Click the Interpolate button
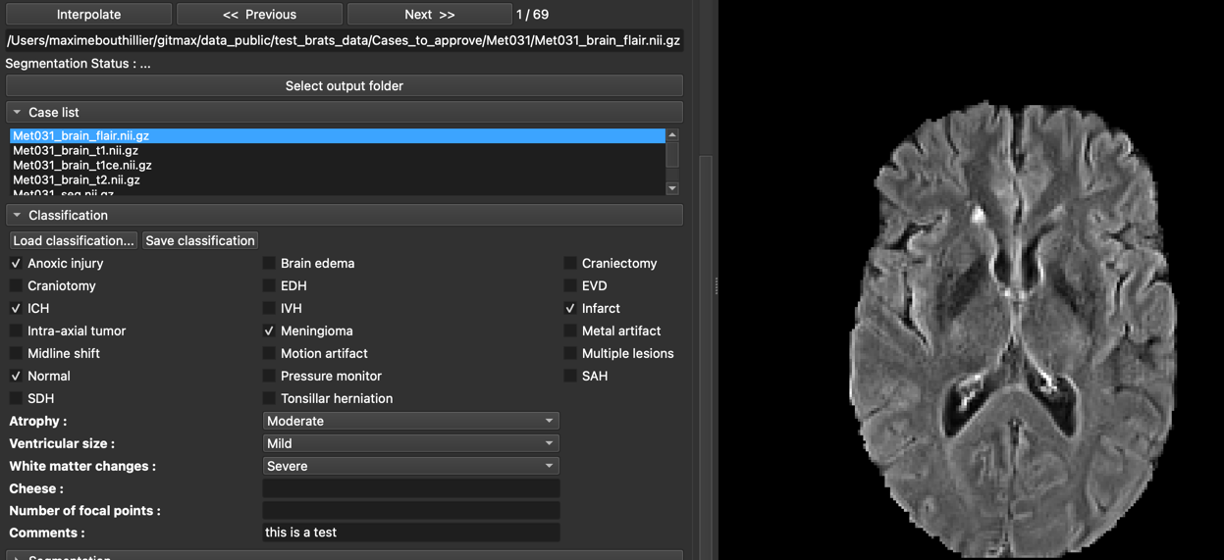This screenshot has height=560, width=1224. [88, 14]
